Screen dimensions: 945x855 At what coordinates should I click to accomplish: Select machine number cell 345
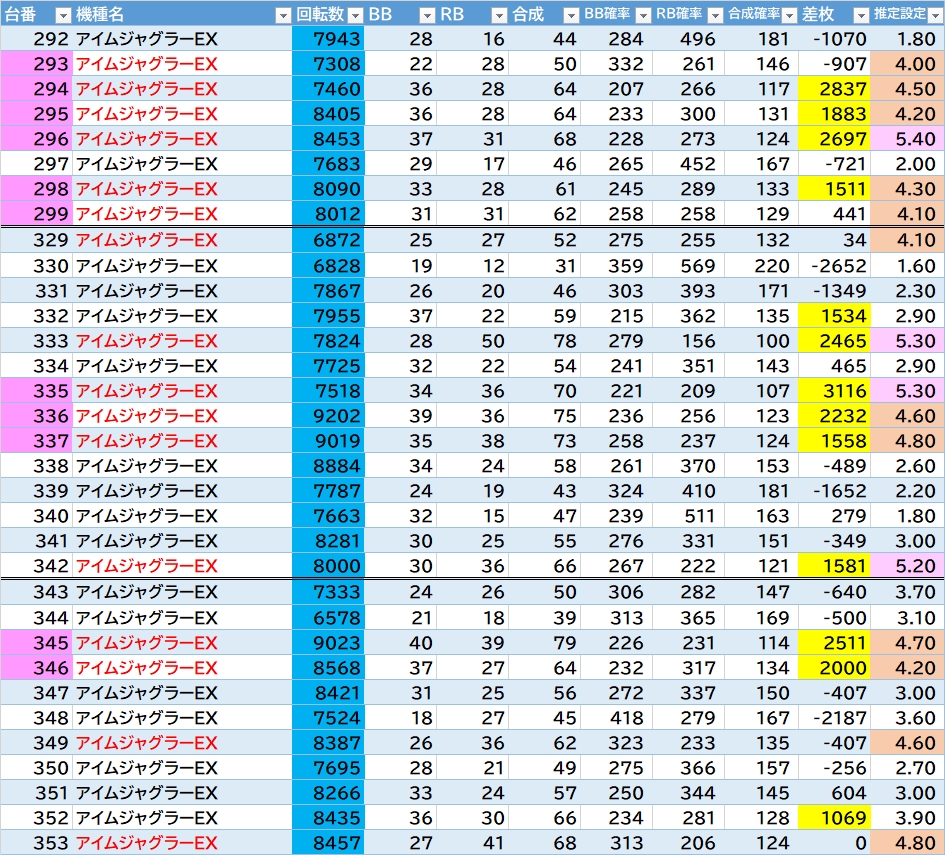(x=37, y=642)
